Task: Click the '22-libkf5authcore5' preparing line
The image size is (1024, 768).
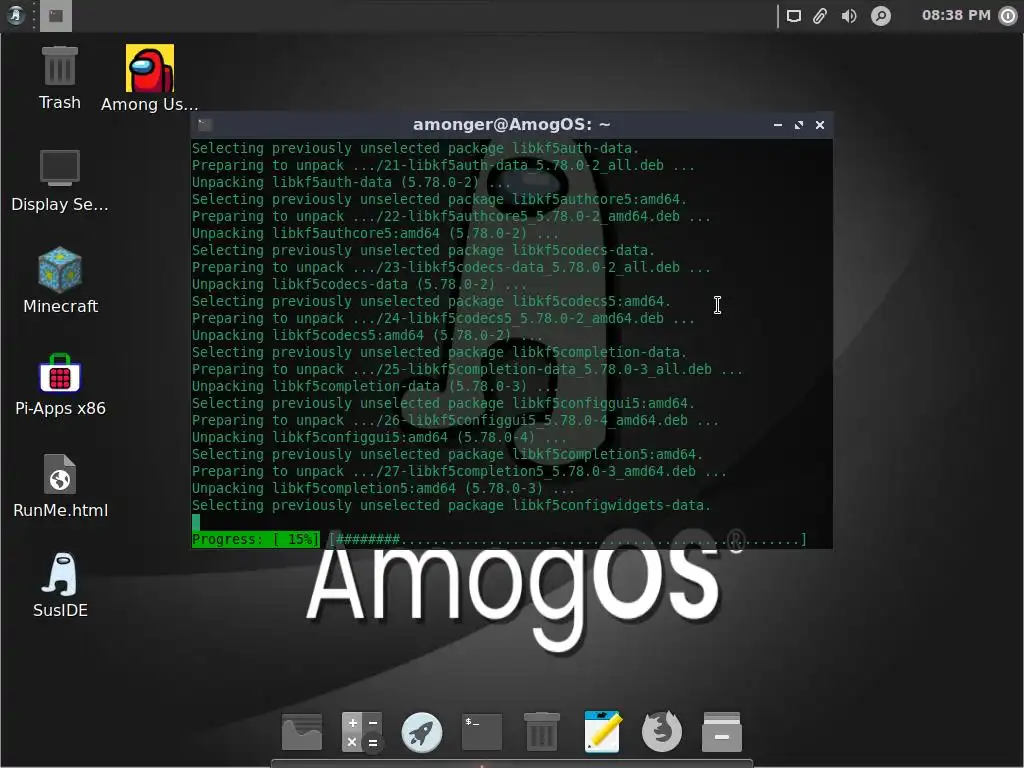Action: point(451,216)
